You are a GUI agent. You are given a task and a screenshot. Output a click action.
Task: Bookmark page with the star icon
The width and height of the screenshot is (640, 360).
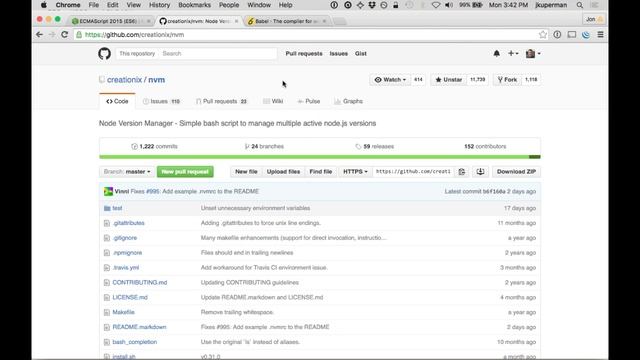(543, 35)
